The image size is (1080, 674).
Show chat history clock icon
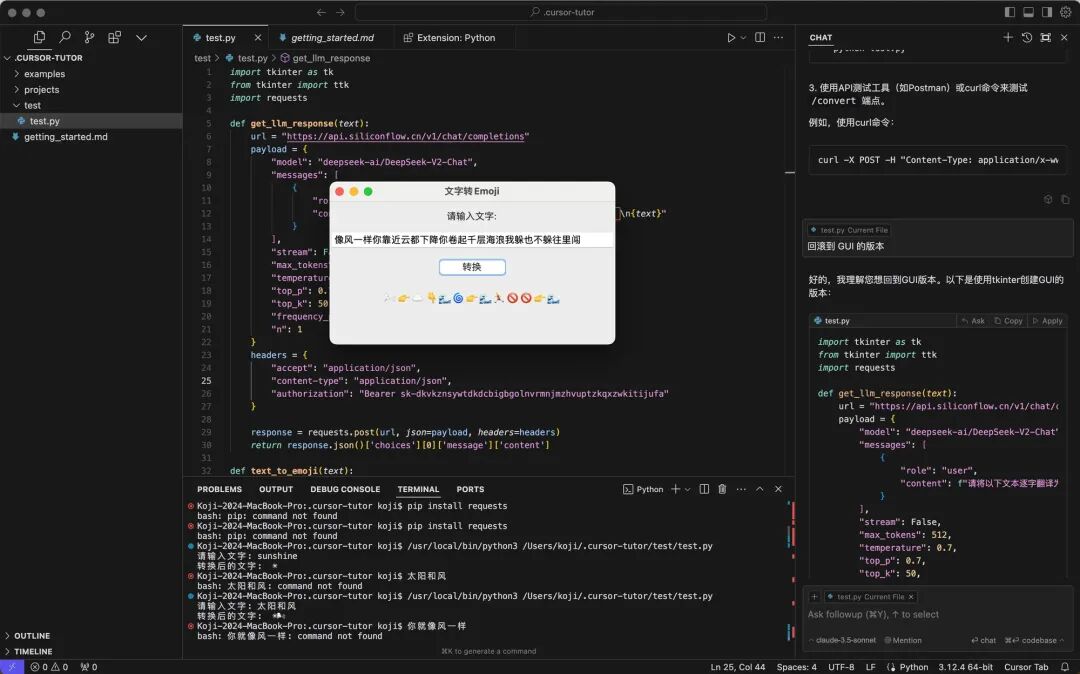[1027, 37]
